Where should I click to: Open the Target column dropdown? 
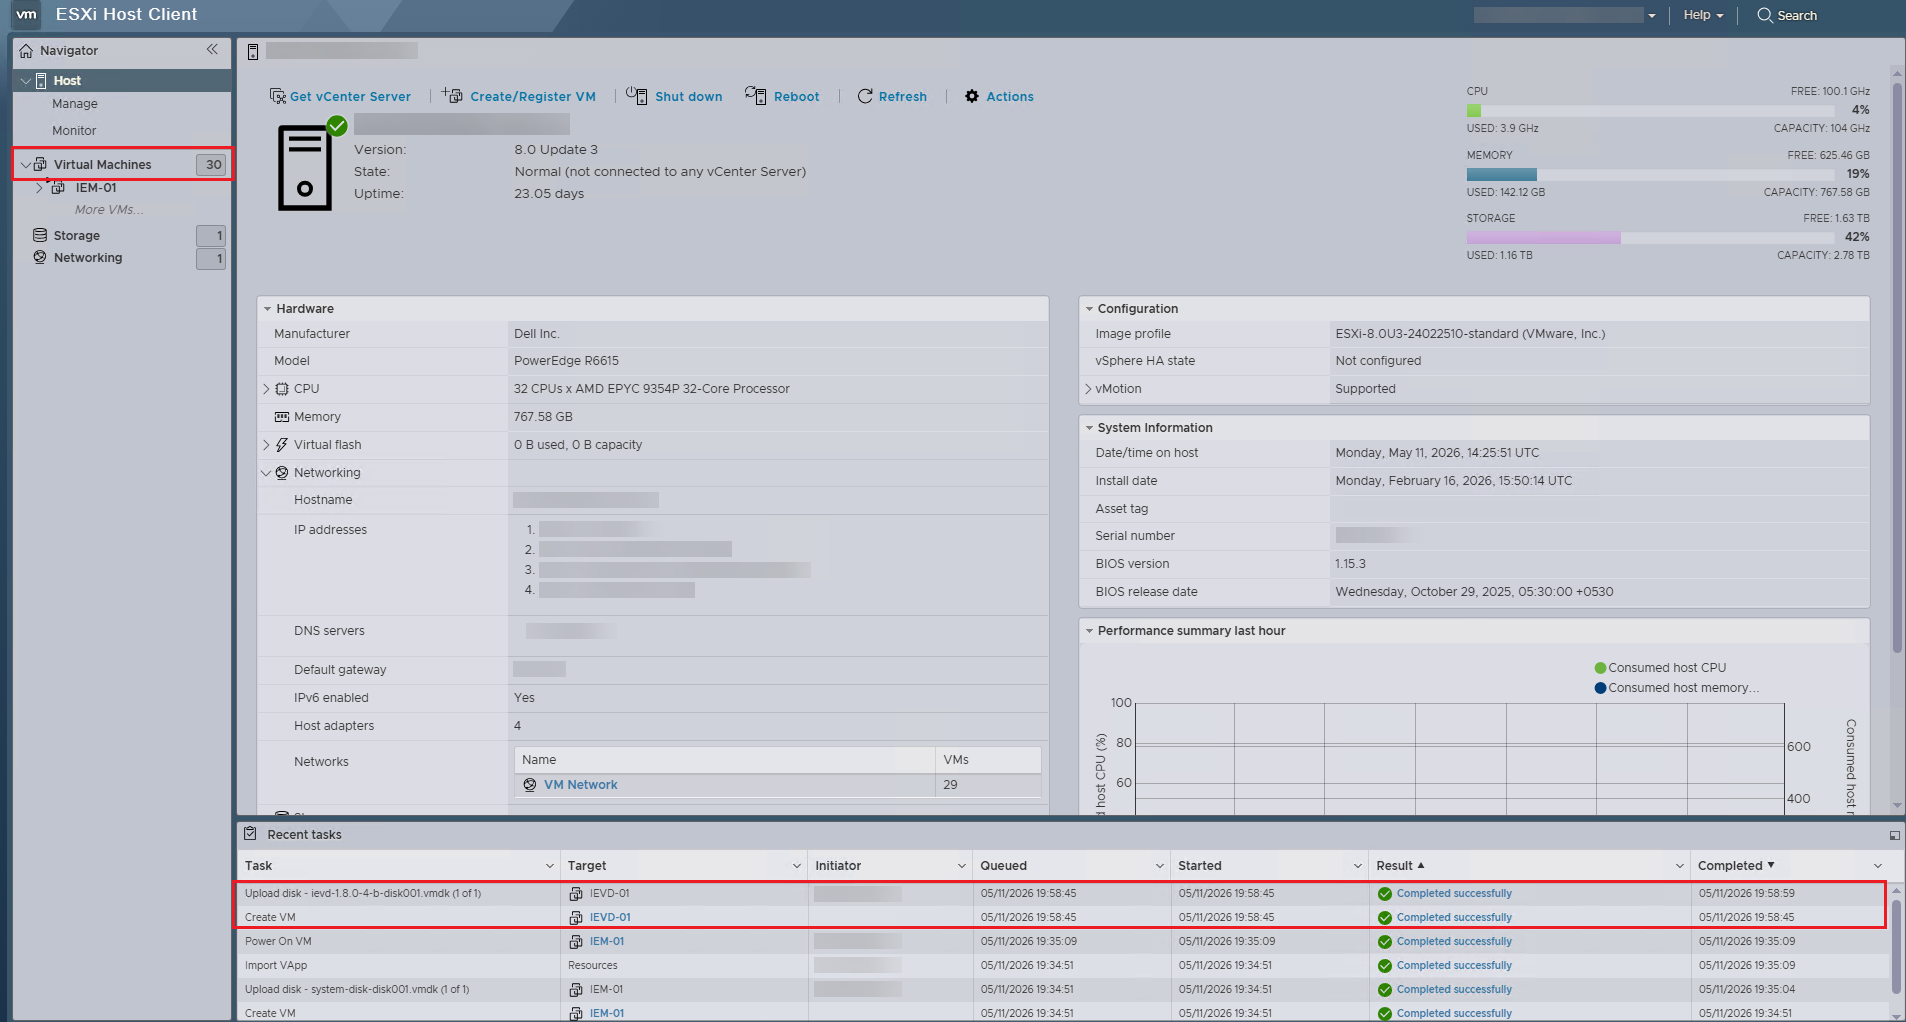(797, 866)
